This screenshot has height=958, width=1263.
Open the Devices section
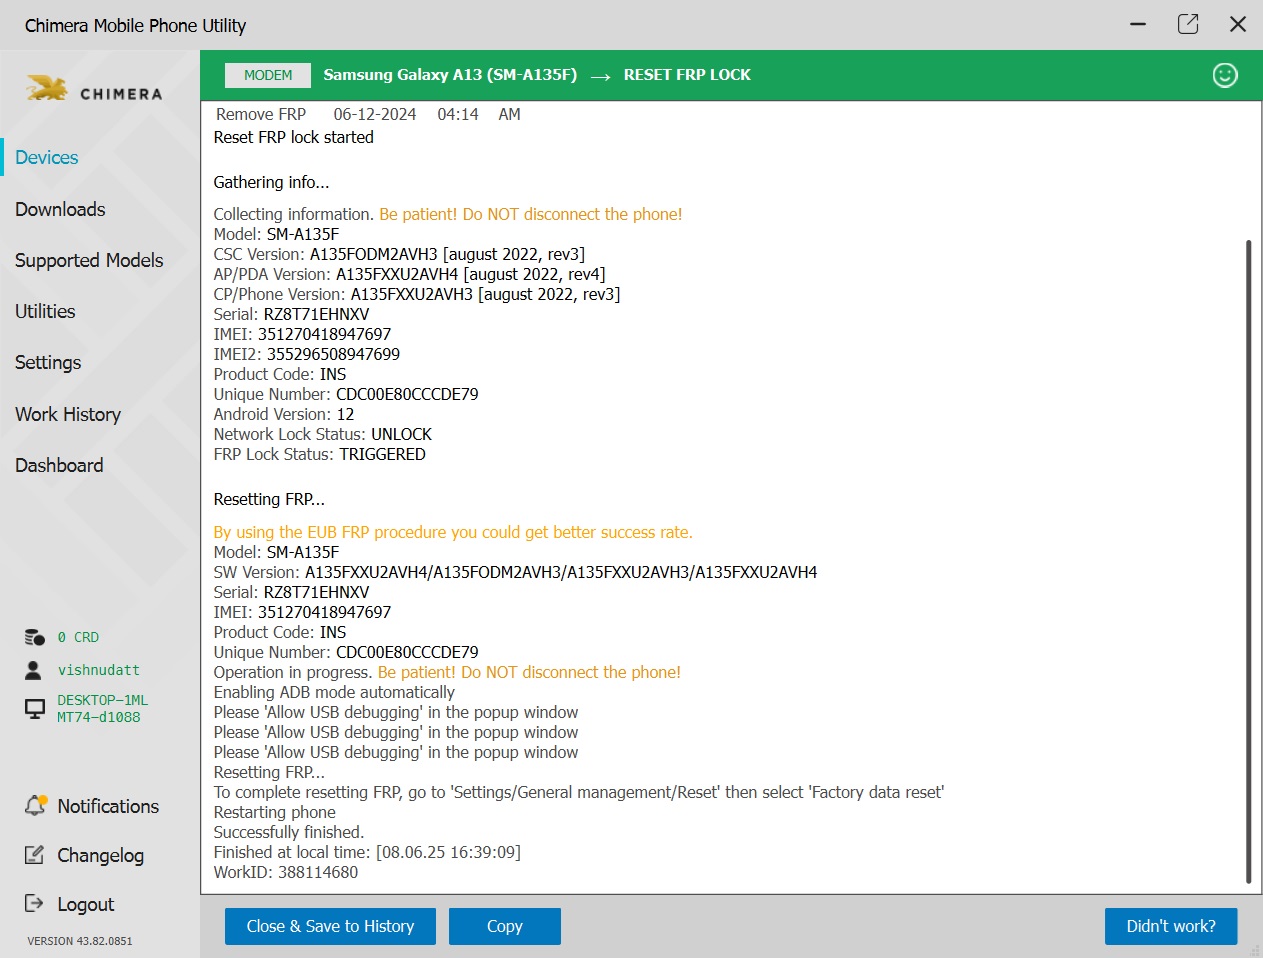(x=47, y=158)
